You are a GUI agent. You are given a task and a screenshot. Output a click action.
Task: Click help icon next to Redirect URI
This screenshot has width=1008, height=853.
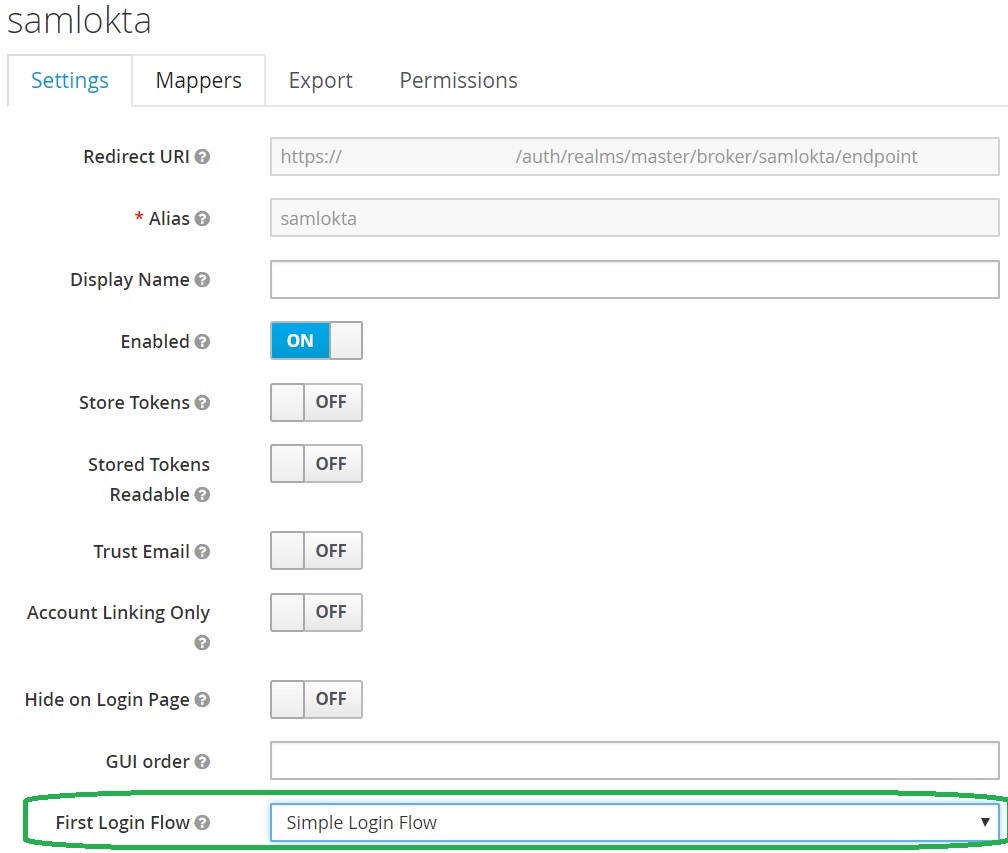point(202,158)
